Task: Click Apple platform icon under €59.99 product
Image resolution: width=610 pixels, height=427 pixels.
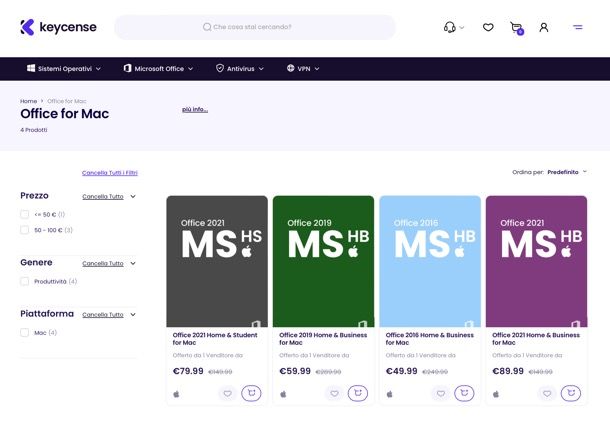Action: 283,394
